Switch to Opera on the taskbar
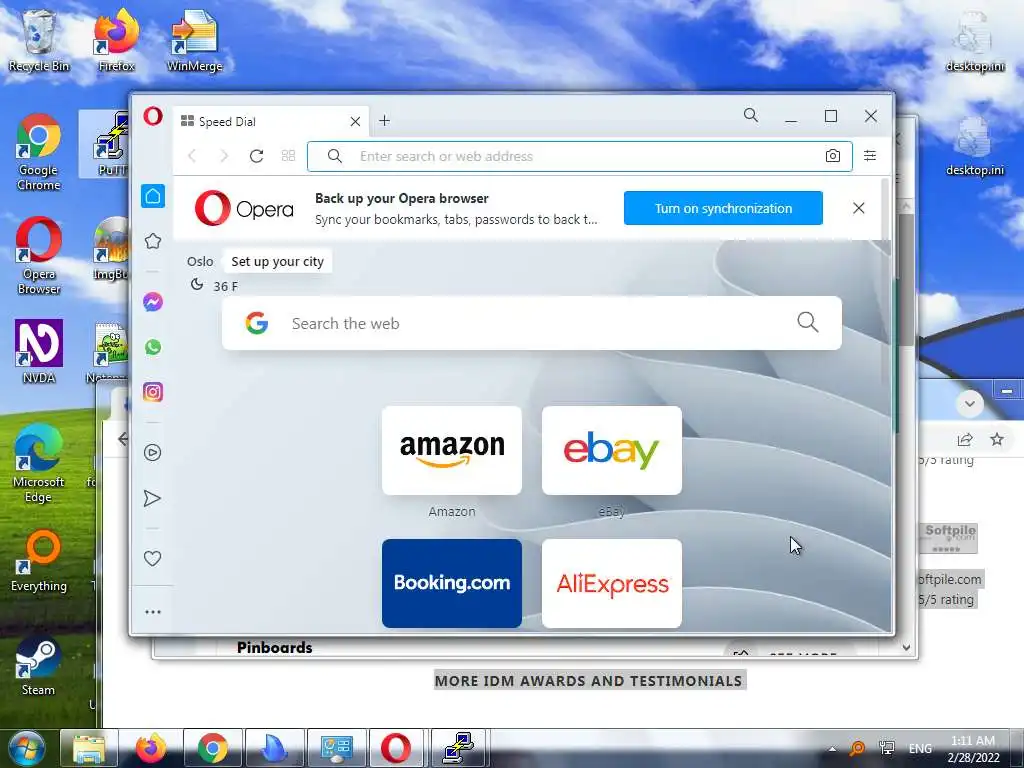Screen dimensions: 1024x768 tap(396, 748)
